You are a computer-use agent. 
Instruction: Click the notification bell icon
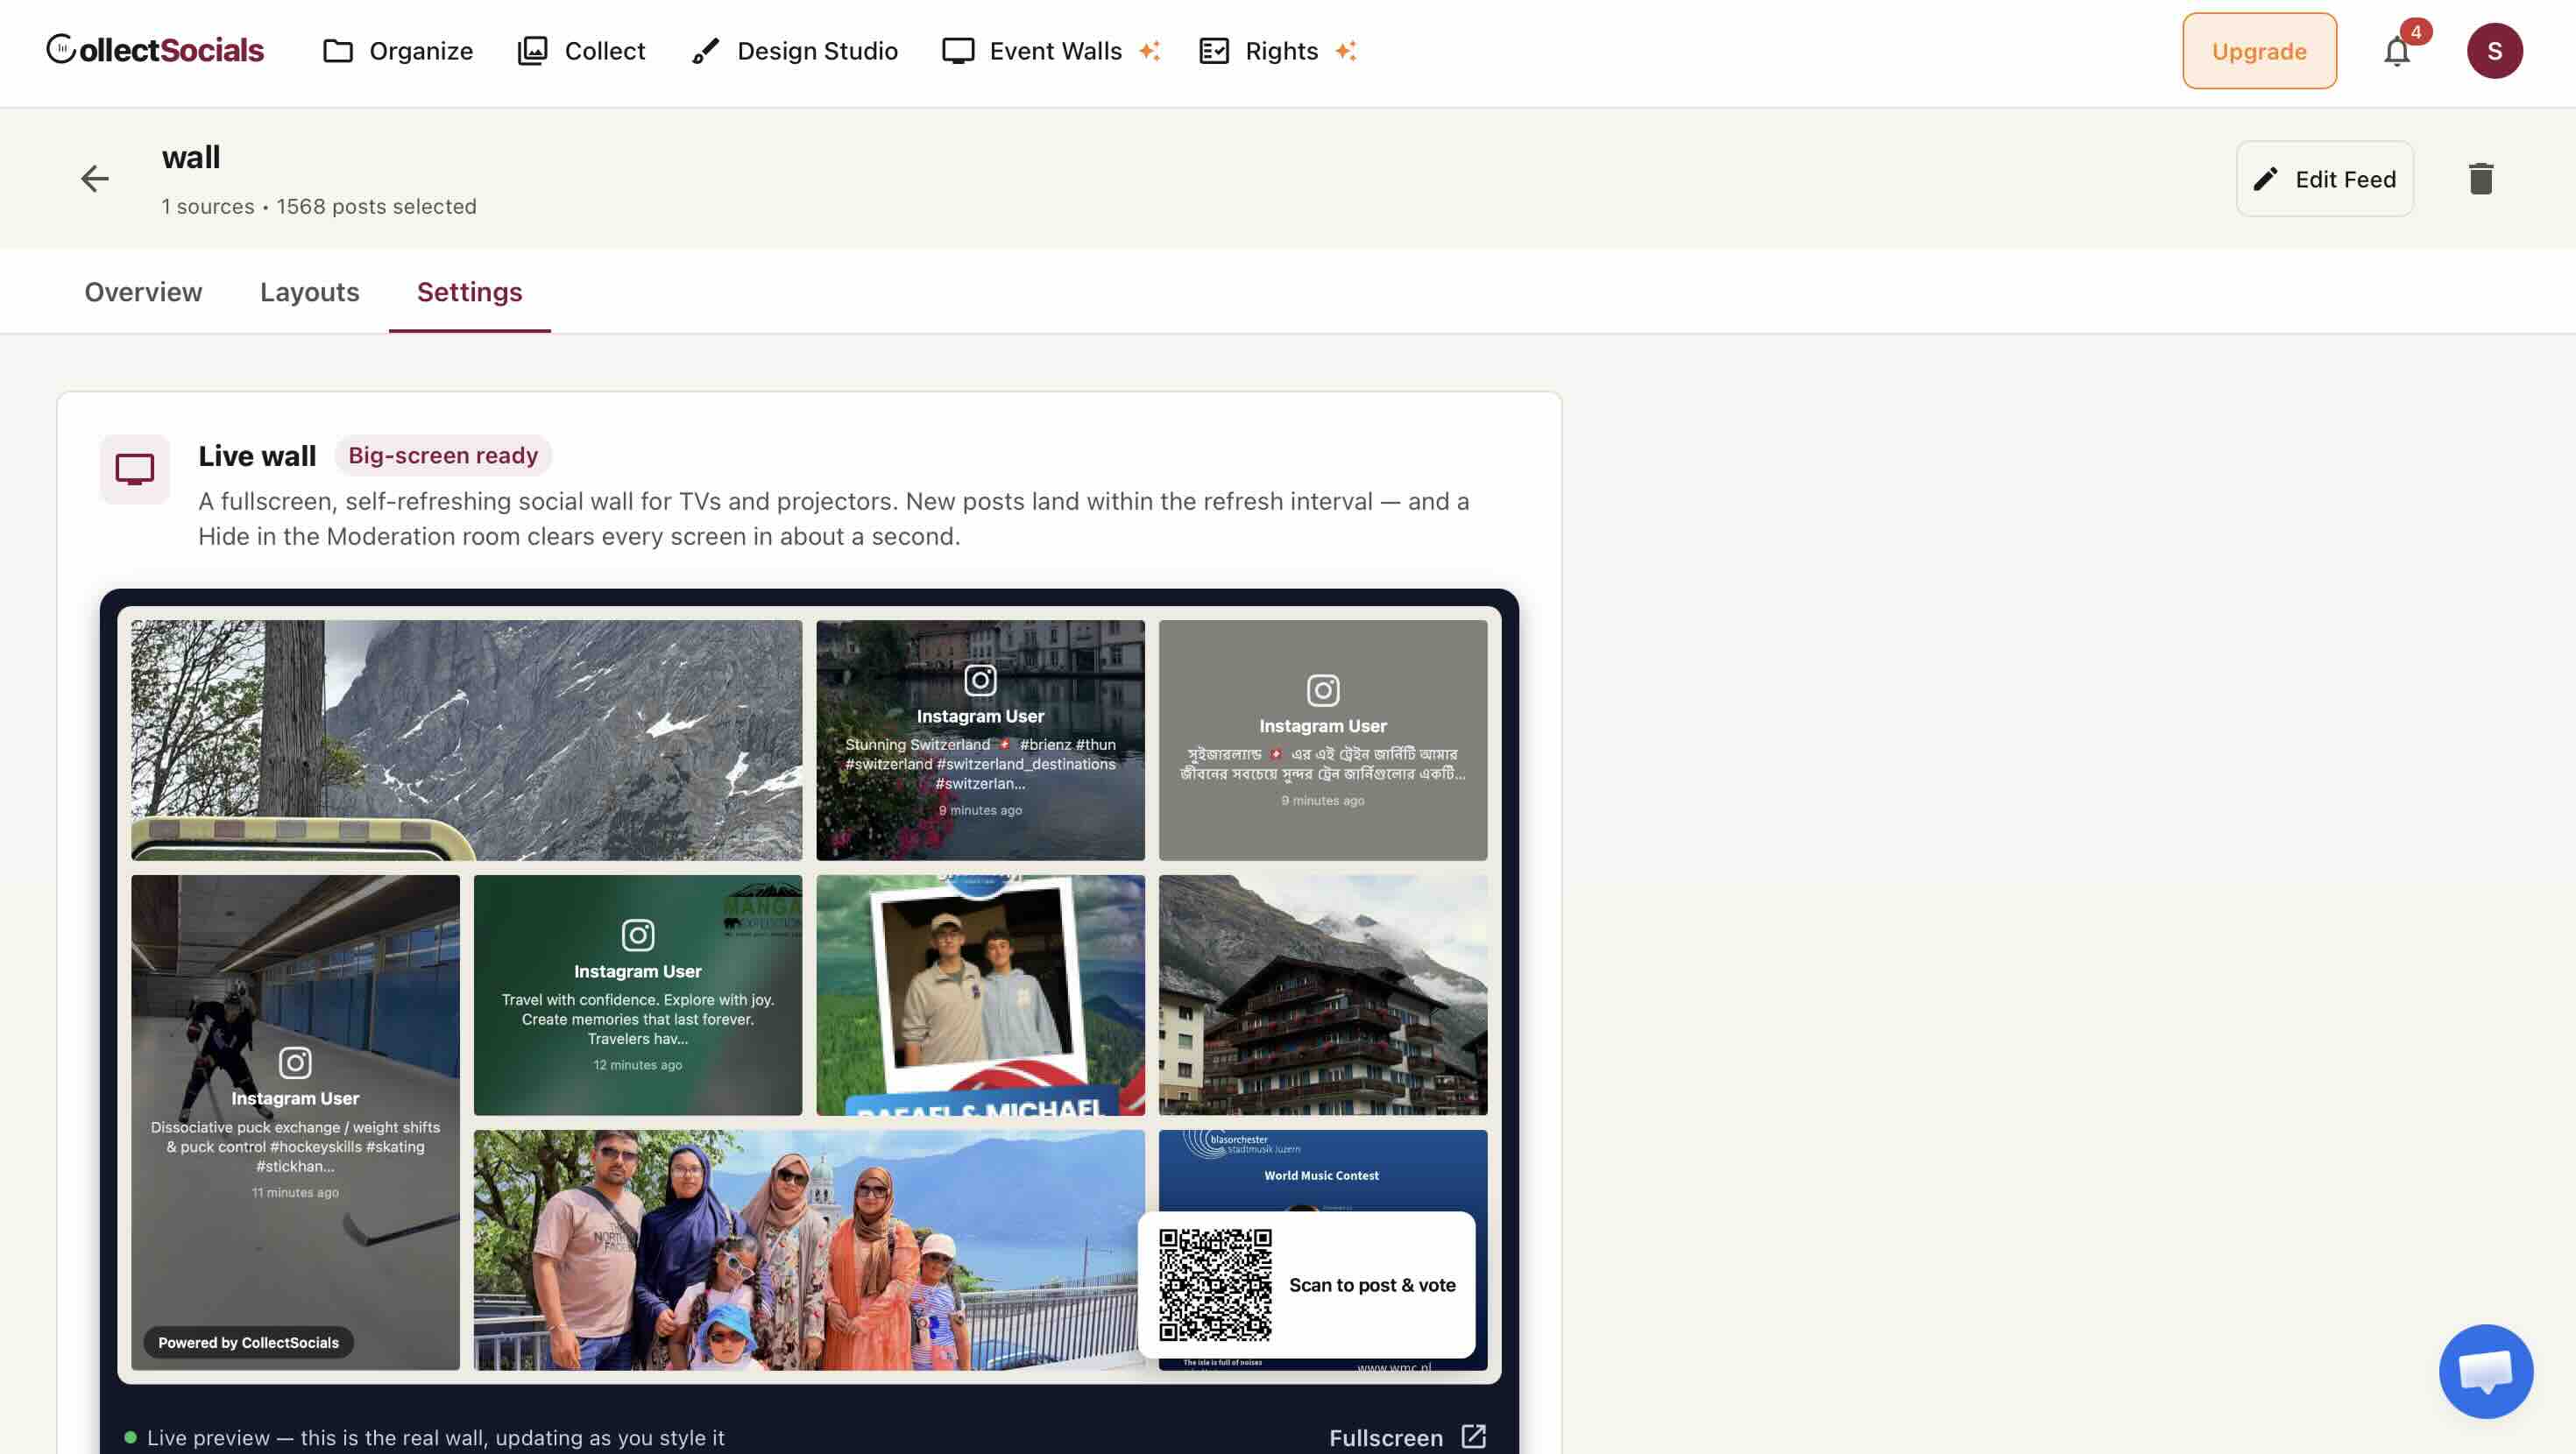[2397, 51]
